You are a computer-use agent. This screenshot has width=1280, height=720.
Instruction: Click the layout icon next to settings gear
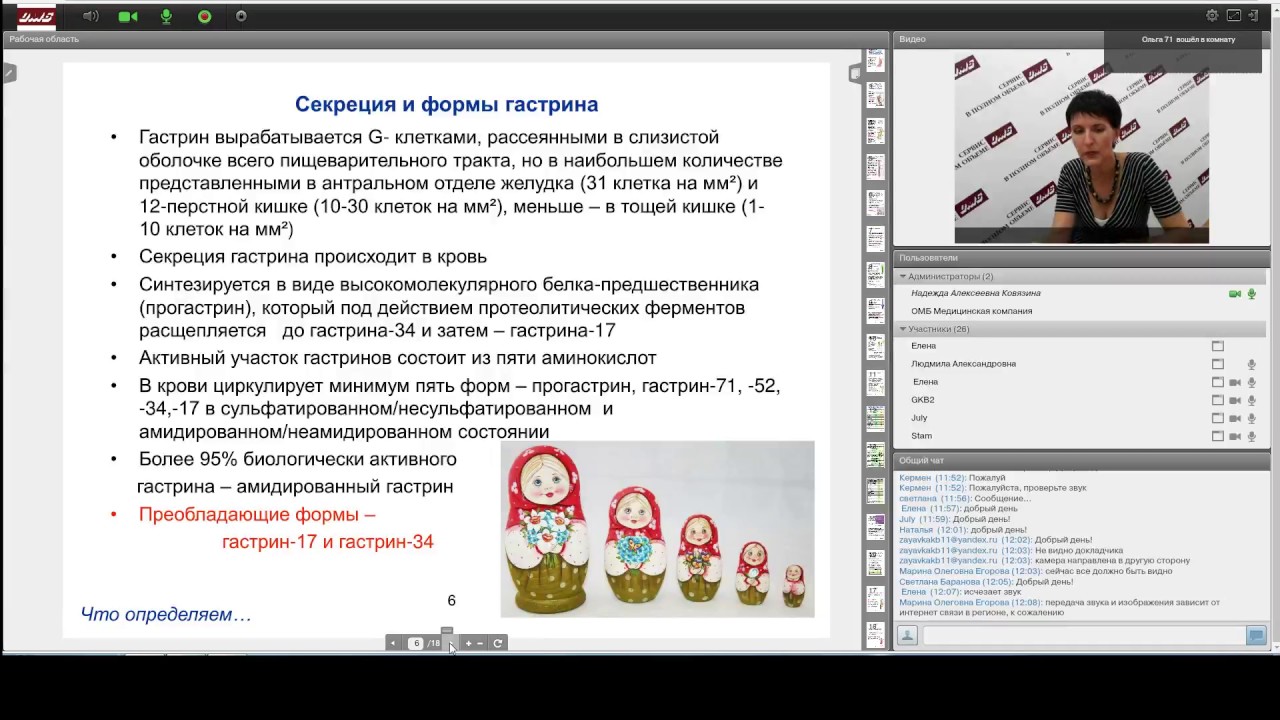pyautogui.click(x=1234, y=15)
